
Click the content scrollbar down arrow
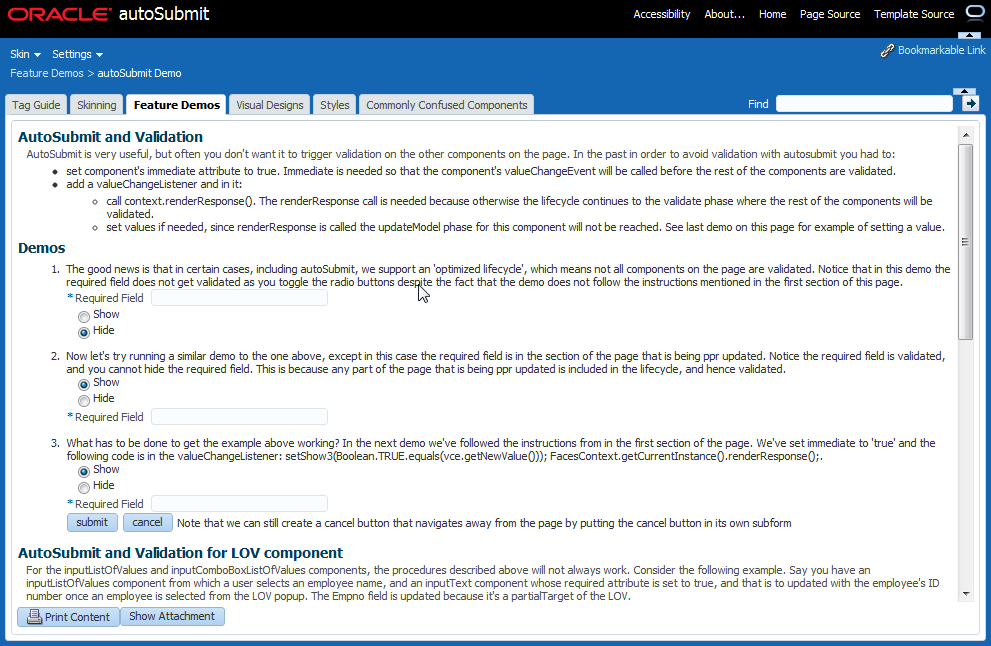[966, 594]
